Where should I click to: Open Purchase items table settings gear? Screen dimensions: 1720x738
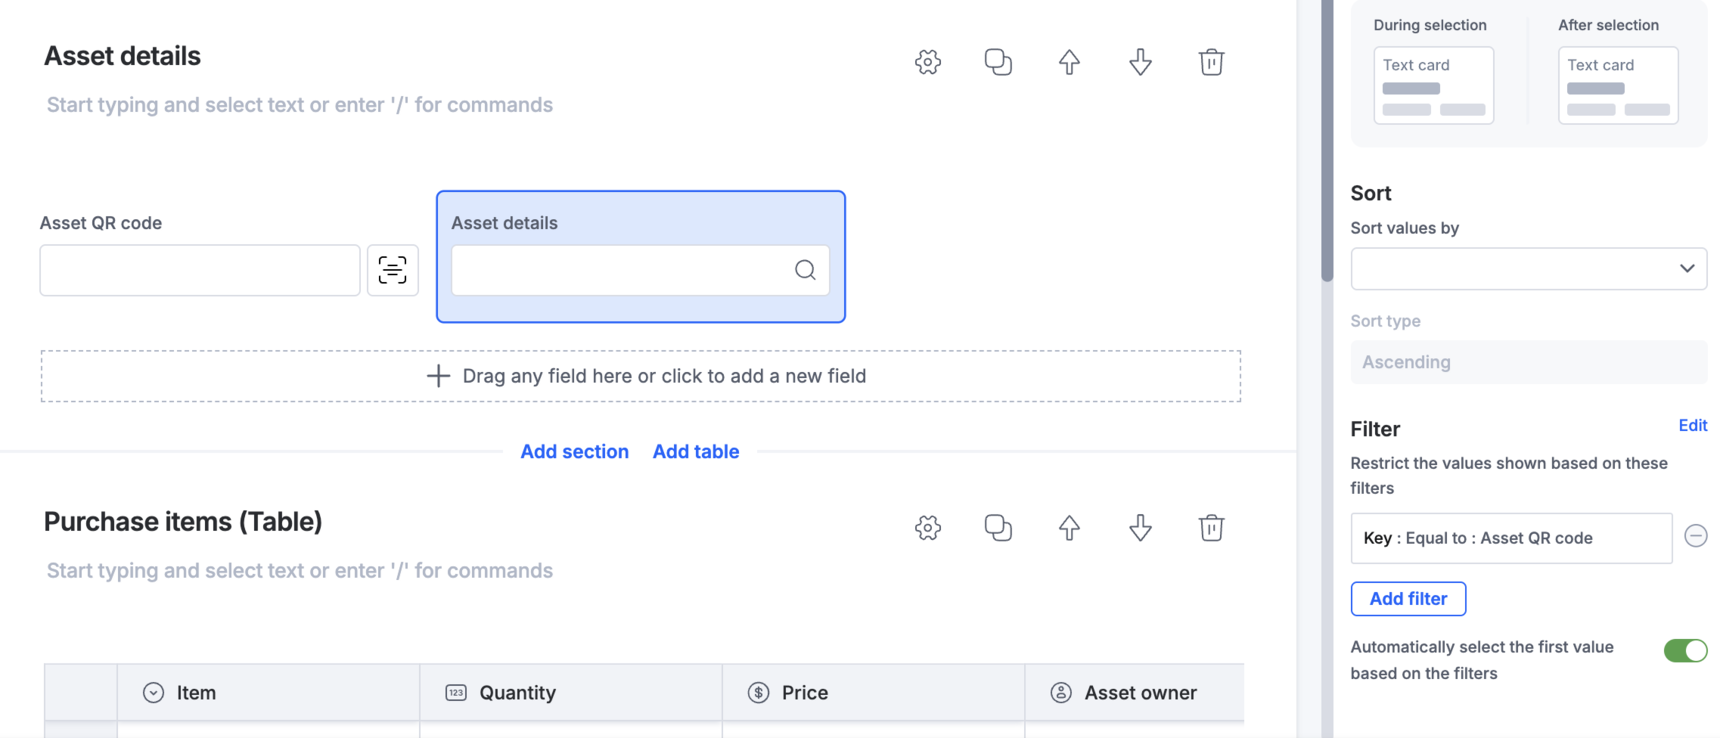tap(928, 528)
